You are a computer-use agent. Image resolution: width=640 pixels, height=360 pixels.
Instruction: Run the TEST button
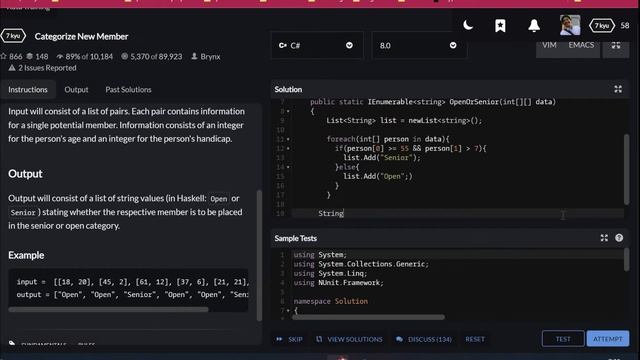coord(563,339)
